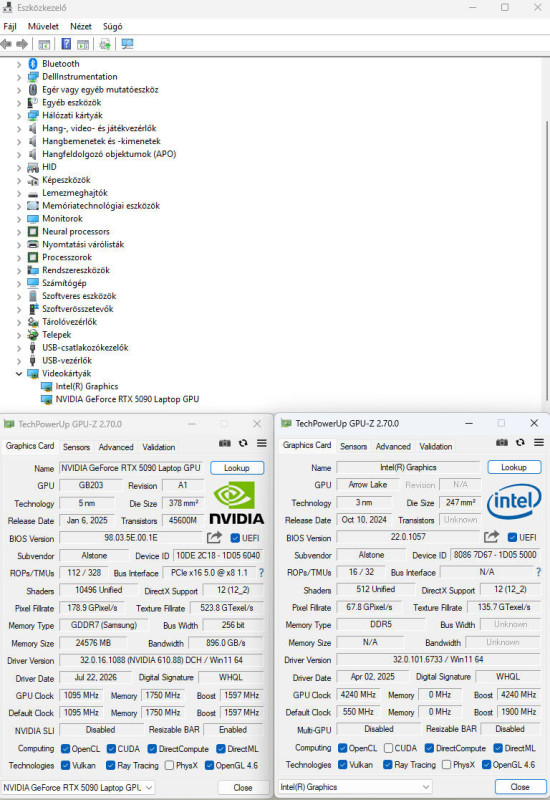This screenshot has height=800, width=550.
Task: Click the Help question-mark toolbar icon
Action: pos(66,44)
